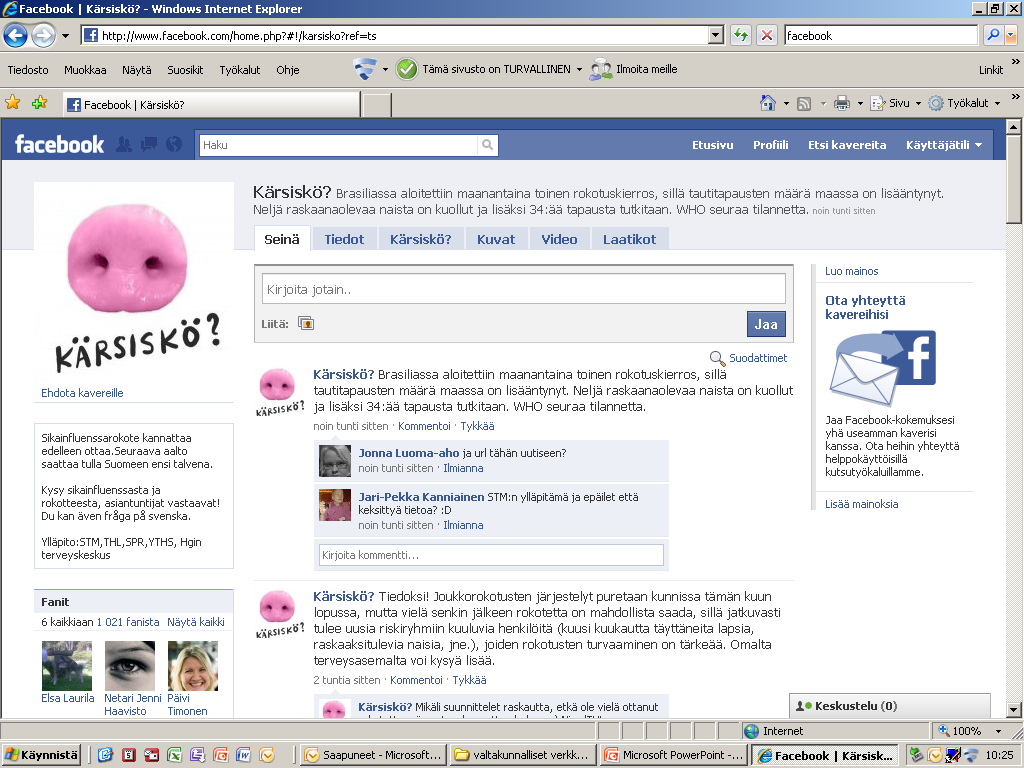Open the zoom level 100% dropdown
This screenshot has height=768, width=1024.
(x=998, y=731)
